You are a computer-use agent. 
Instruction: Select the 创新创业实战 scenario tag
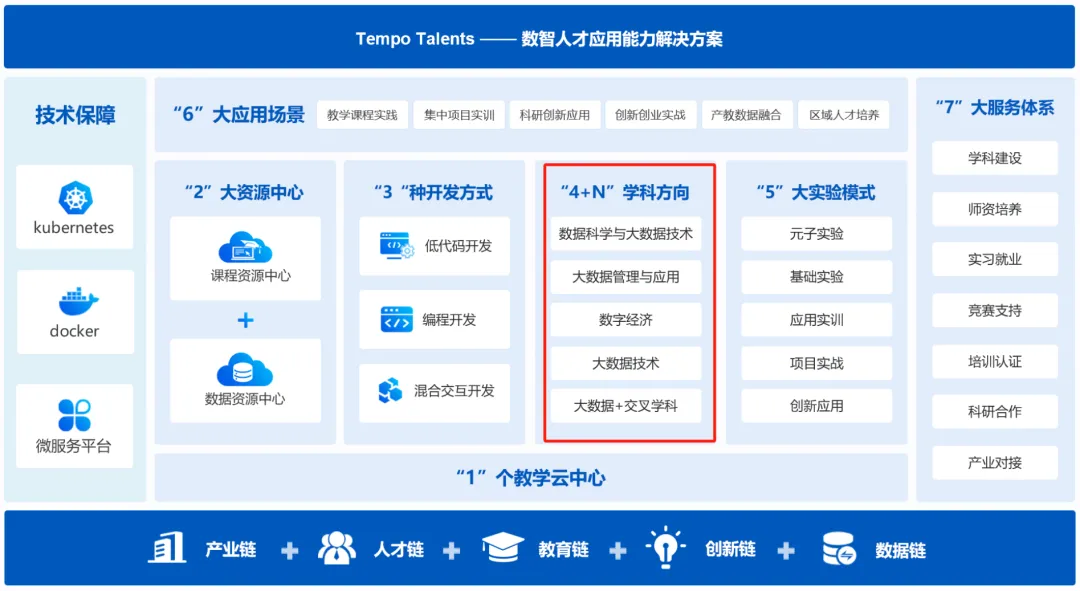click(x=650, y=115)
